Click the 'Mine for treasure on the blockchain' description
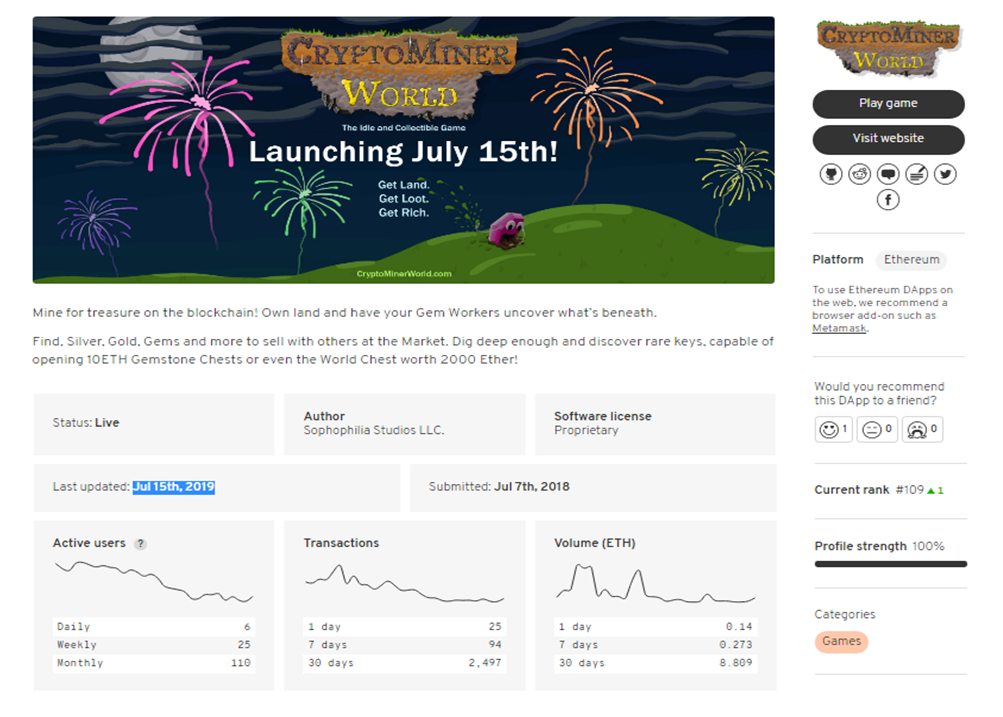 click(345, 313)
